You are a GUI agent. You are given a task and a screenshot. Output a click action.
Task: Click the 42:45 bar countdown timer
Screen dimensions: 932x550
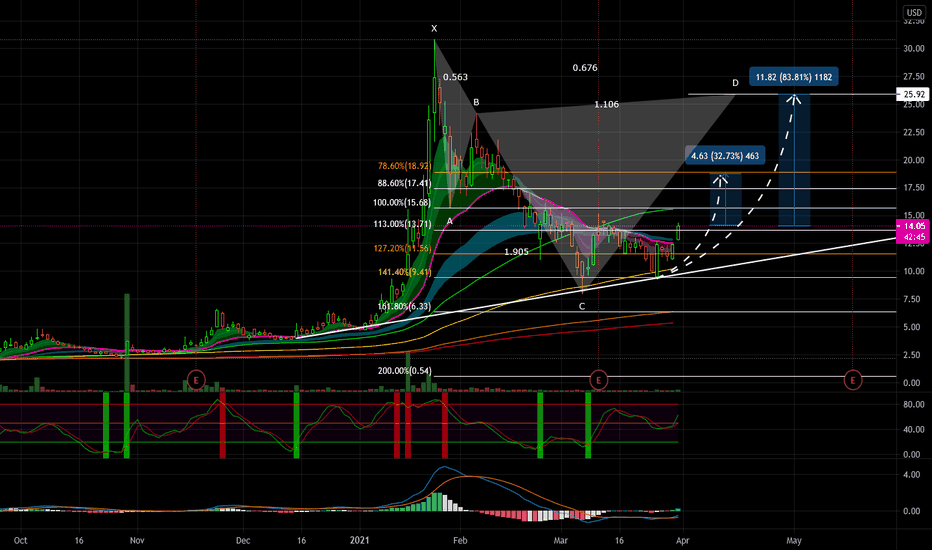914,237
